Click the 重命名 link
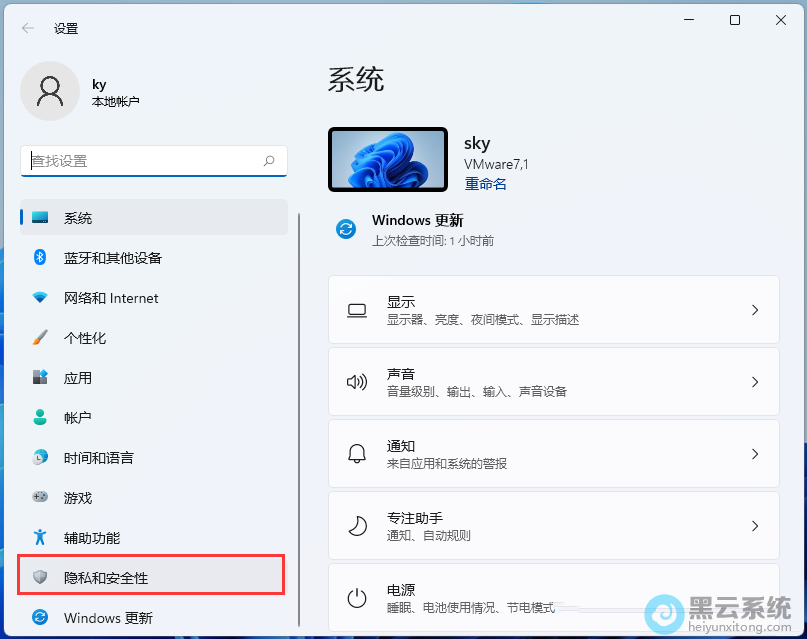The image size is (807, 639). 485,184
